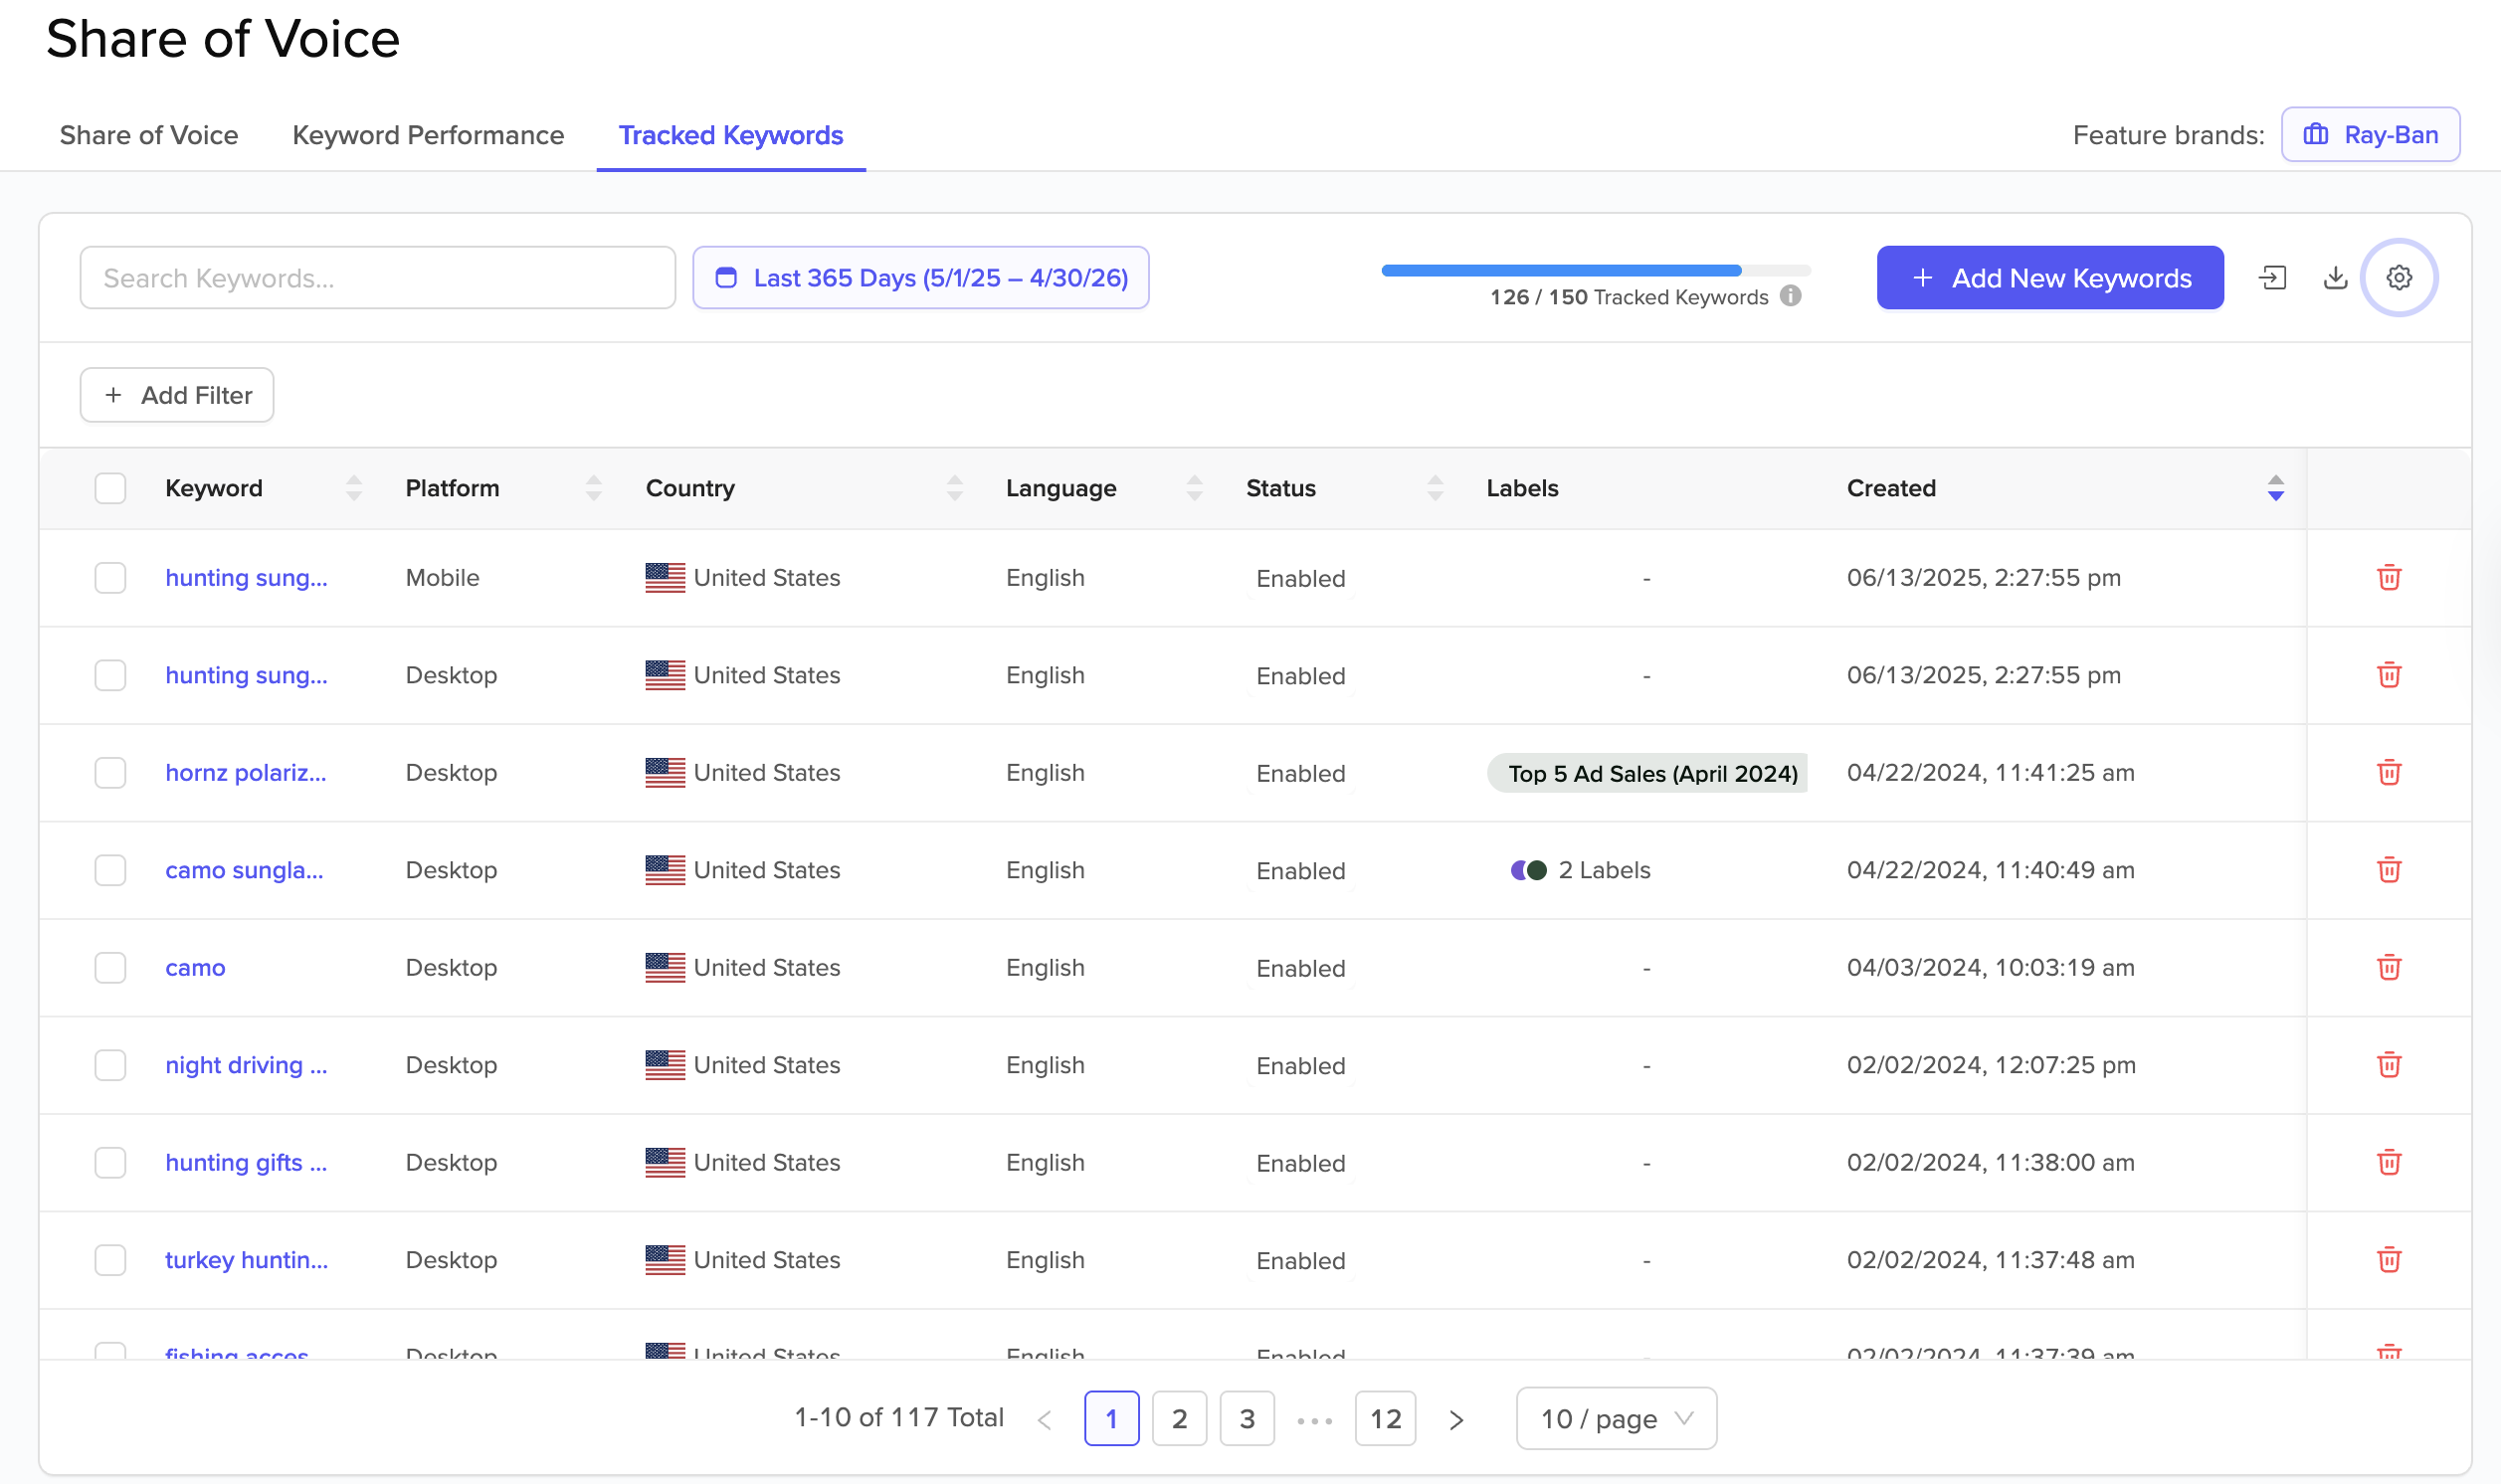Tick checkbox for camo keyword
The width and height of the screenshot is (2501, 1484).
[110, 968]
